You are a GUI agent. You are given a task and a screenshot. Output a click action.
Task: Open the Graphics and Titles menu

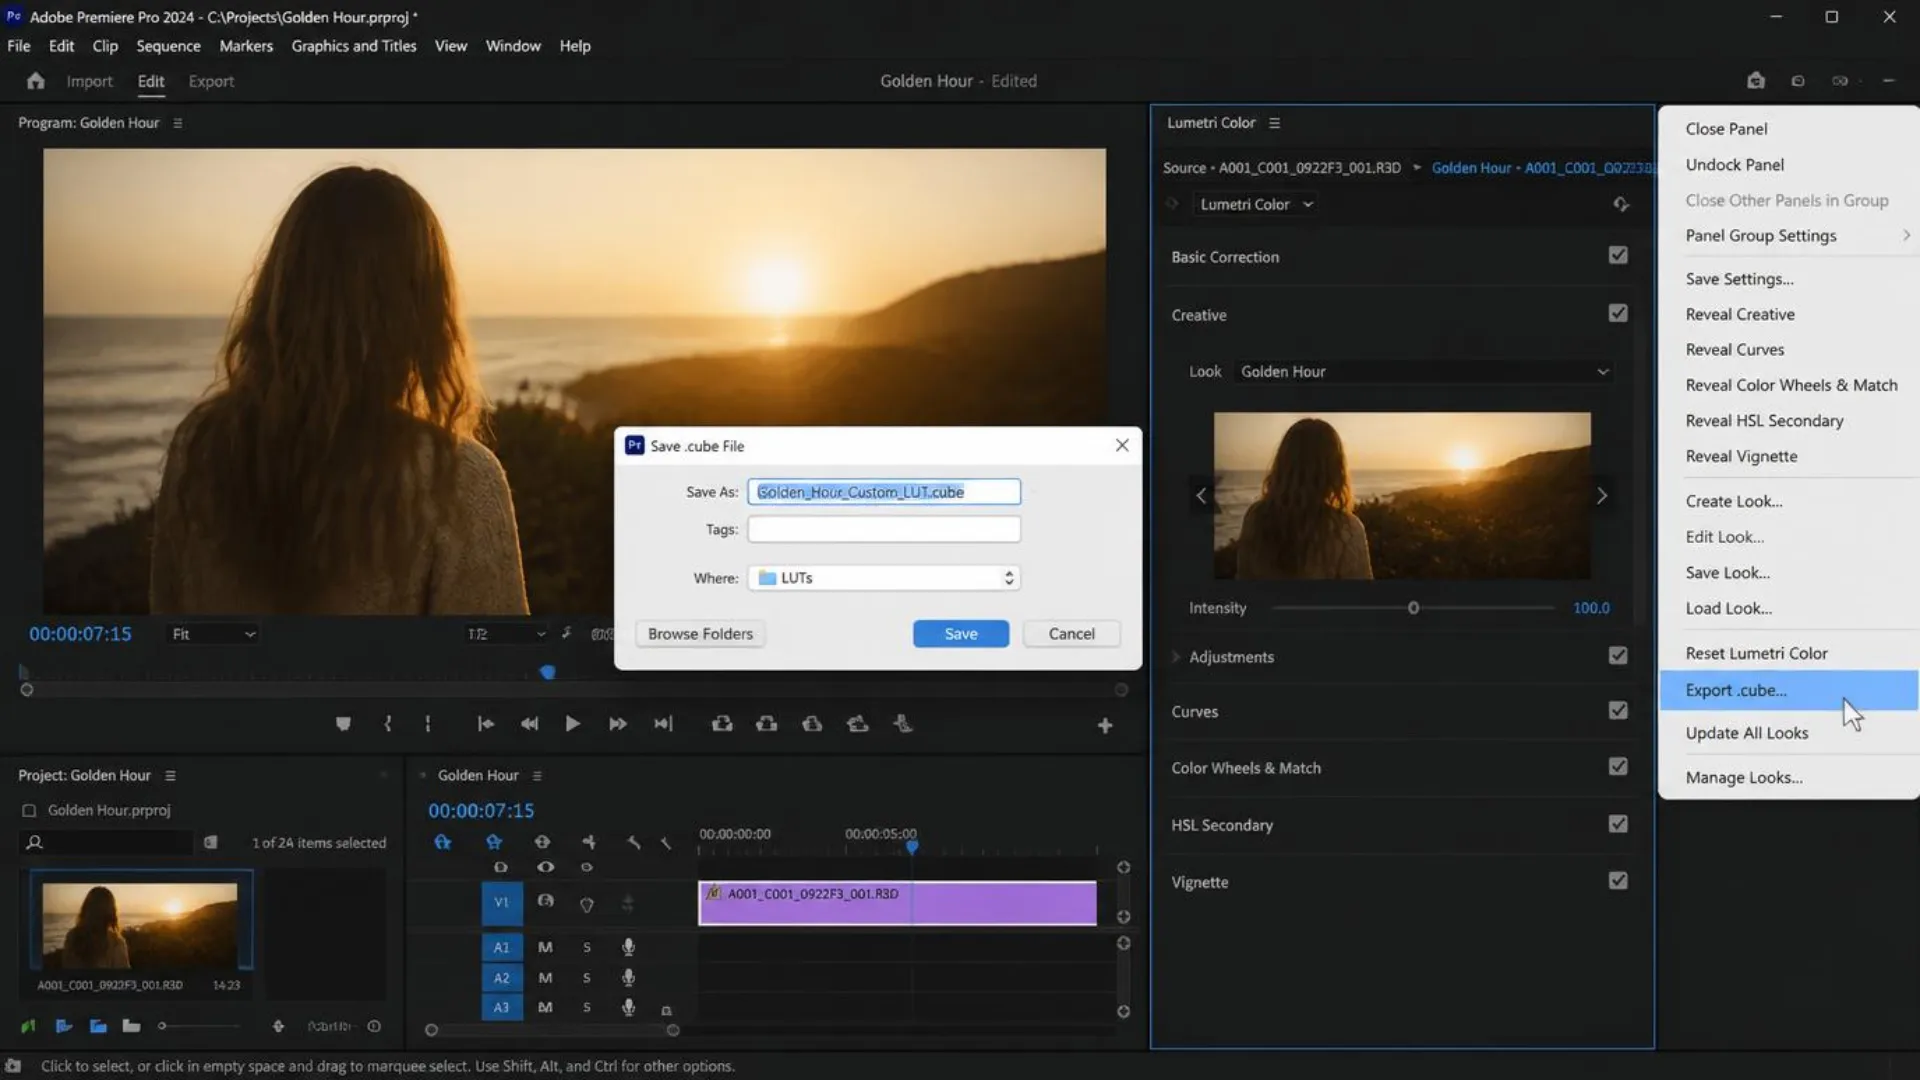click(x=354, y=46)
